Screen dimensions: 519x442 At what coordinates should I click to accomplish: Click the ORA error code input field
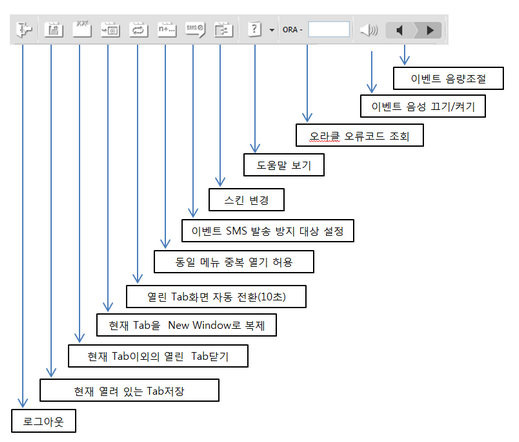pos(329,29)
